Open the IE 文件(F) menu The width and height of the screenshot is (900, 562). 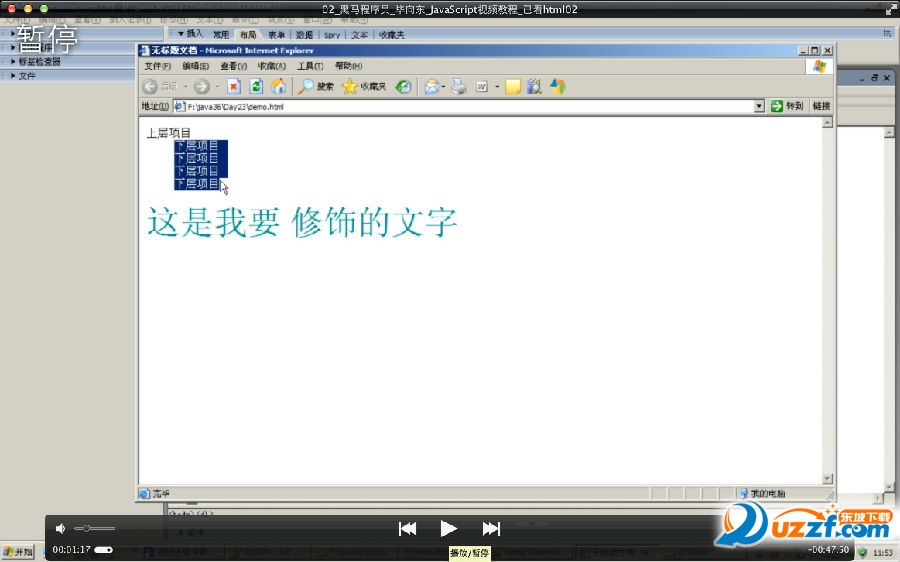(x=157, y=66)
